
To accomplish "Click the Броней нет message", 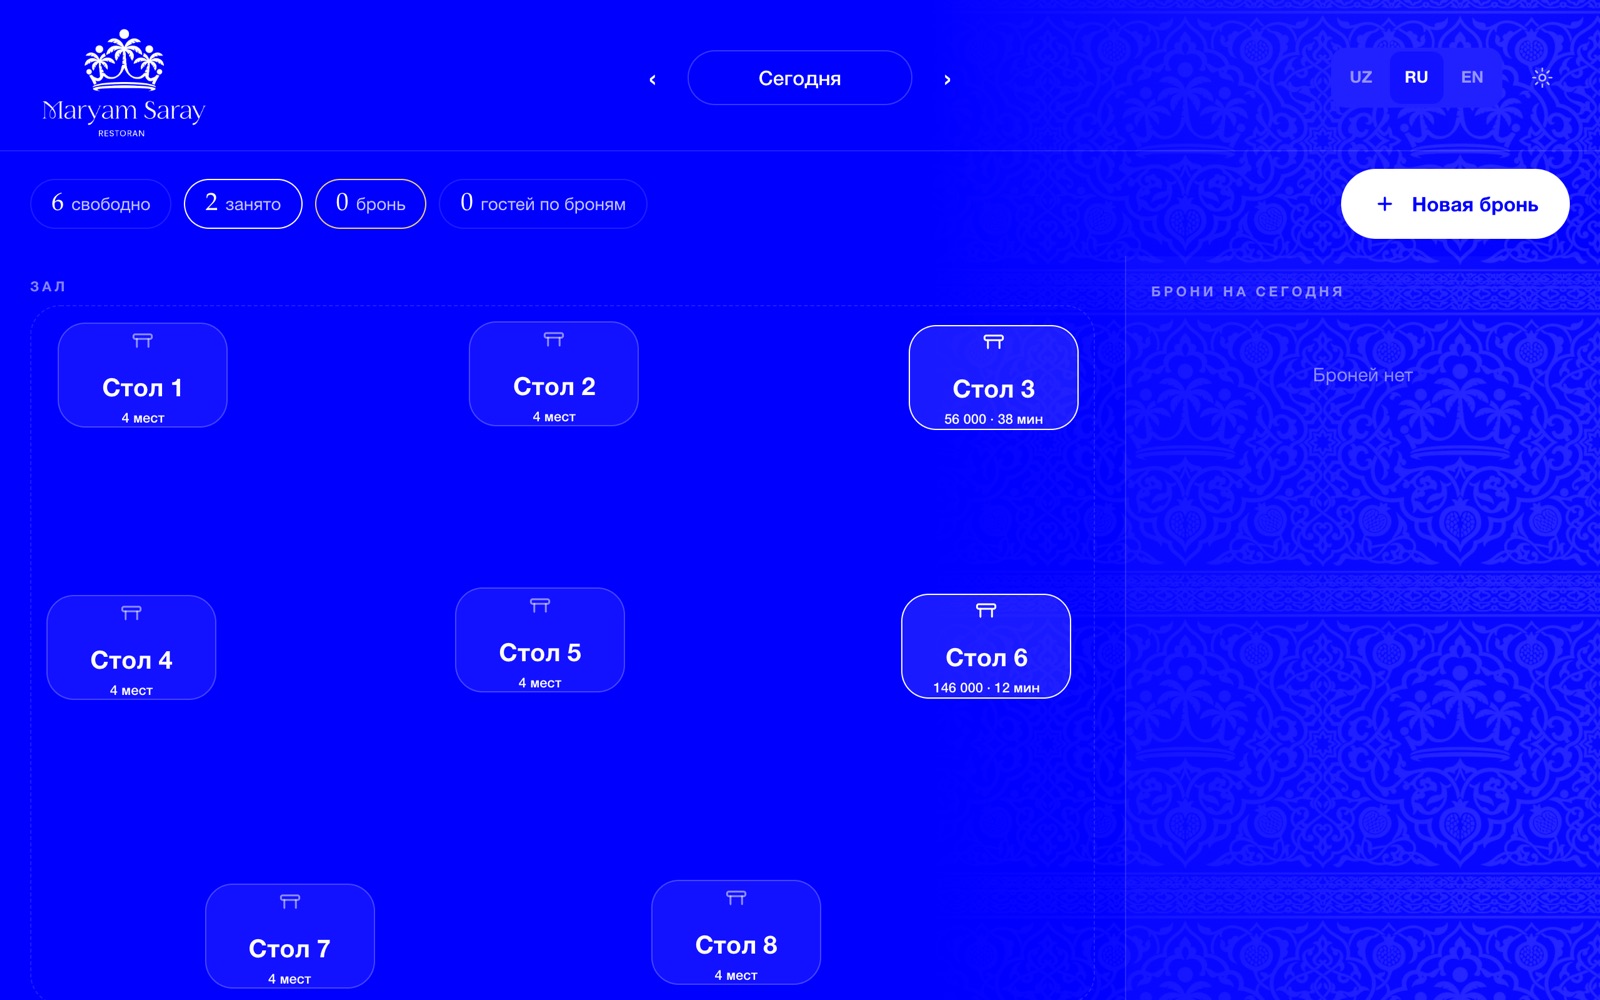I will [x=1363, y=375].
